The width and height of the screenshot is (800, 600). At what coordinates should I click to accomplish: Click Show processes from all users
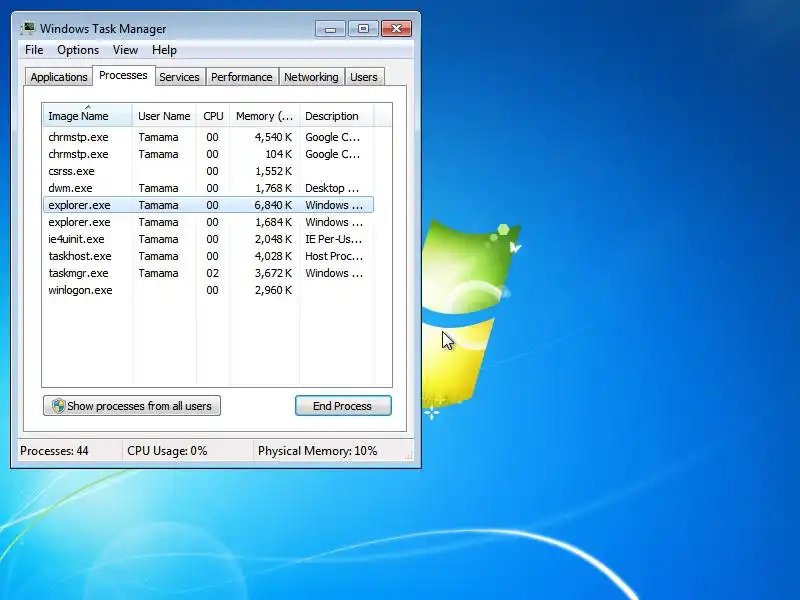coord(132,406)
